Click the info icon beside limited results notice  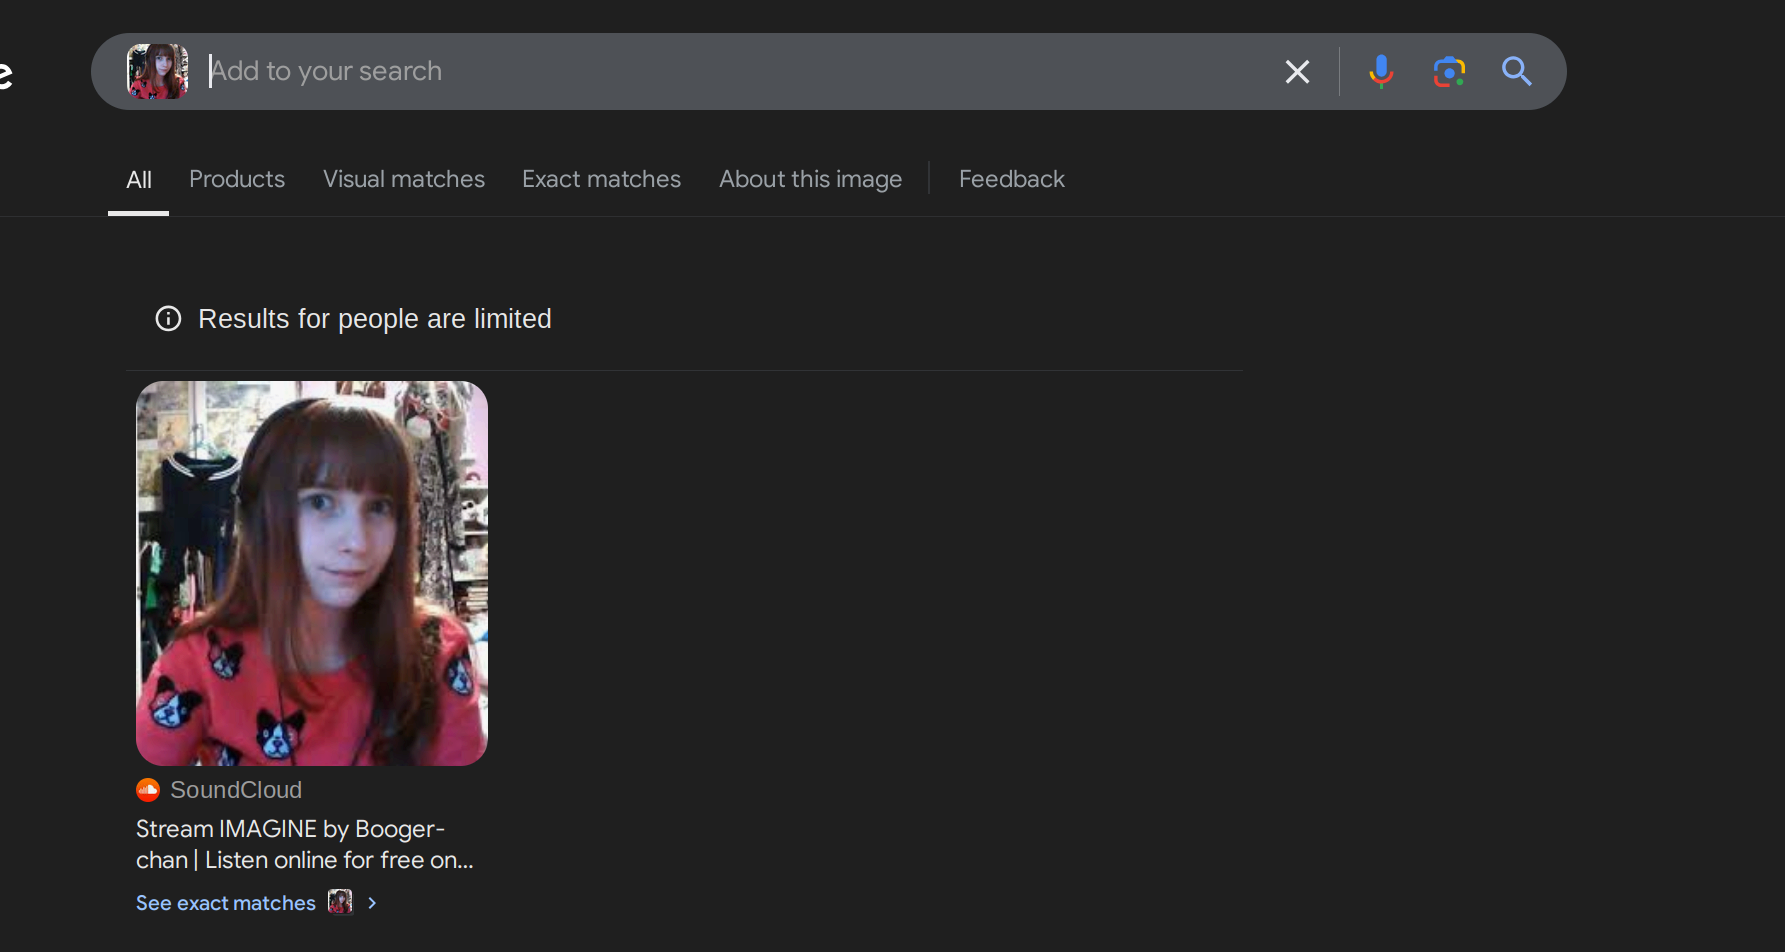[x=168, y=319]
